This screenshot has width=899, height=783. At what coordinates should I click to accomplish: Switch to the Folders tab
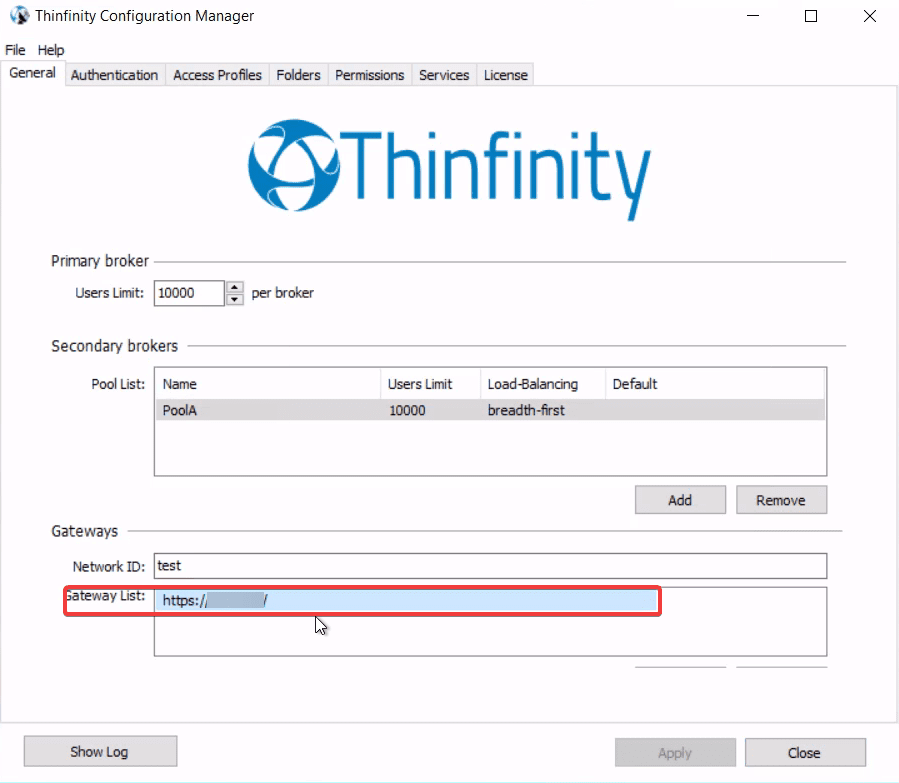pos(298,74)
